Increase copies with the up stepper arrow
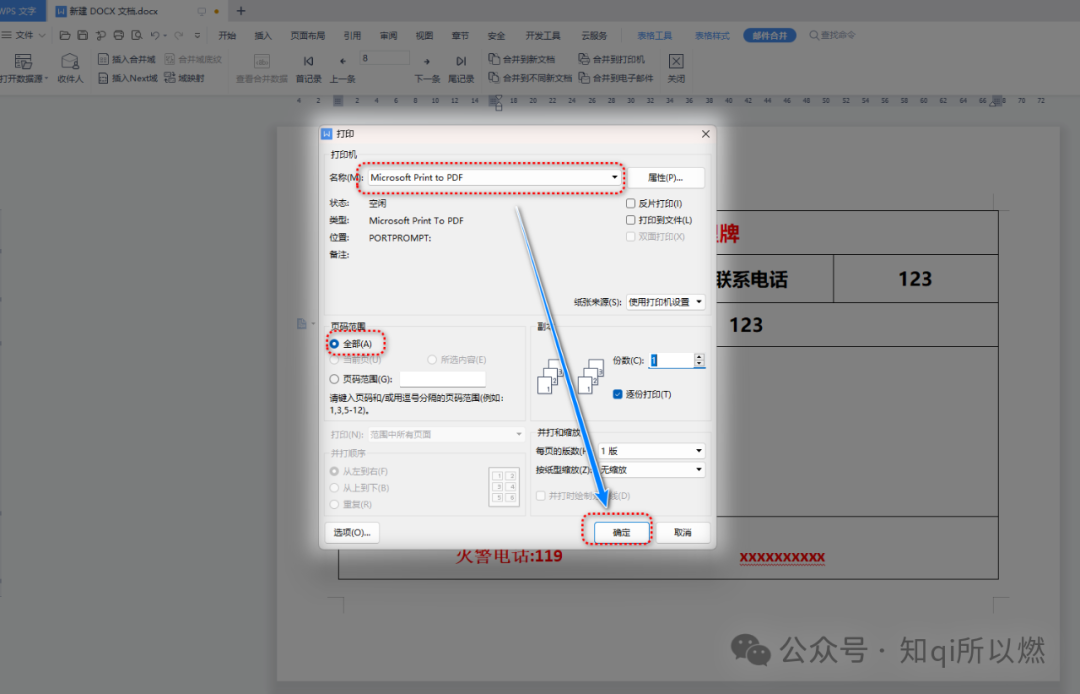 [x=700, y=357]
